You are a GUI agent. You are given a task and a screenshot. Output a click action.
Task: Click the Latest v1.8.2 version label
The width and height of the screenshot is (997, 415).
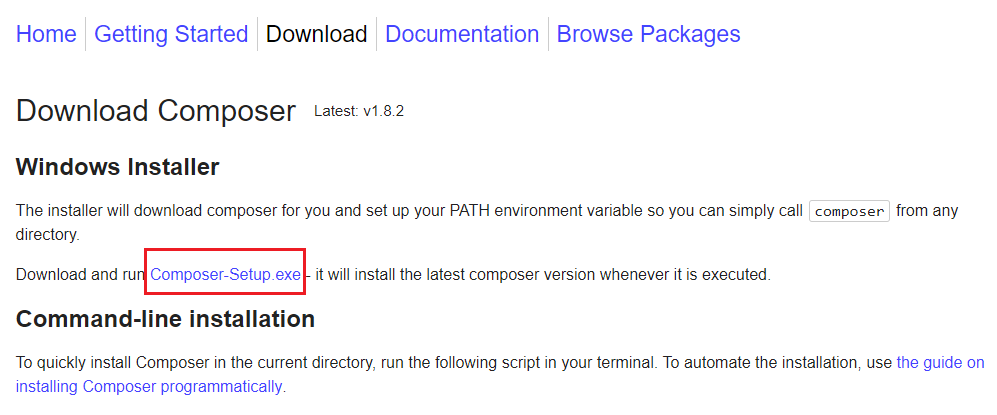click(x=359, y=111)
